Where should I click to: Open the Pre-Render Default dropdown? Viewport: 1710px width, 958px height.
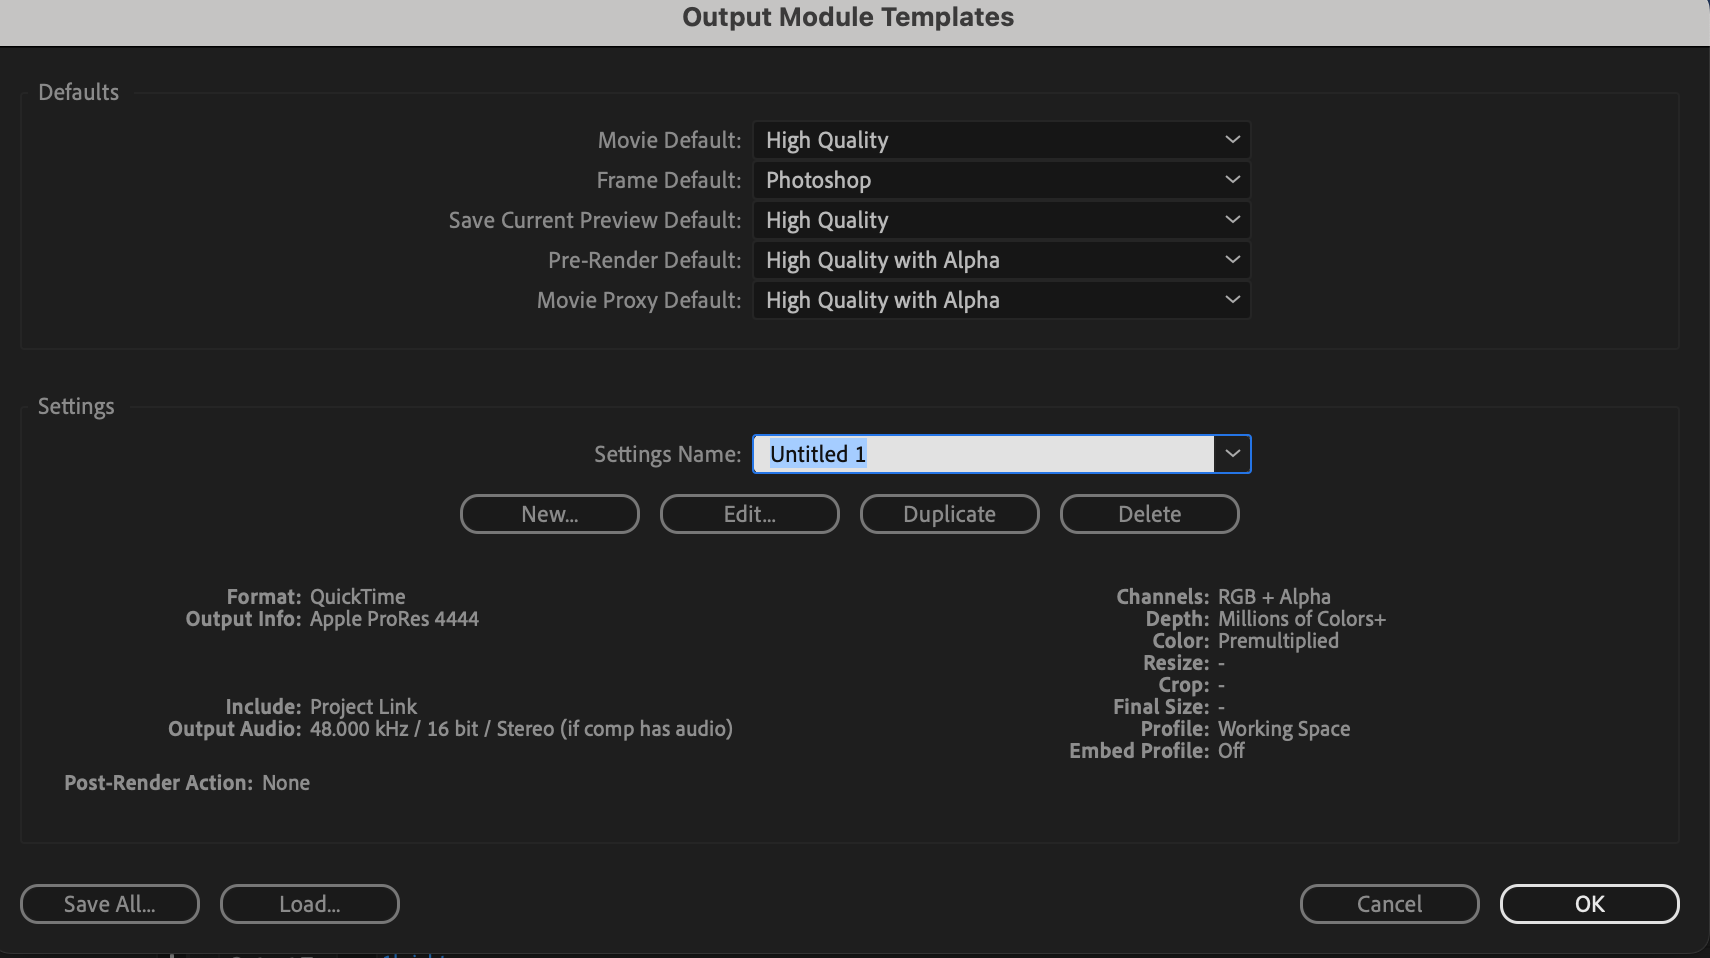[x=1001, y=260]
